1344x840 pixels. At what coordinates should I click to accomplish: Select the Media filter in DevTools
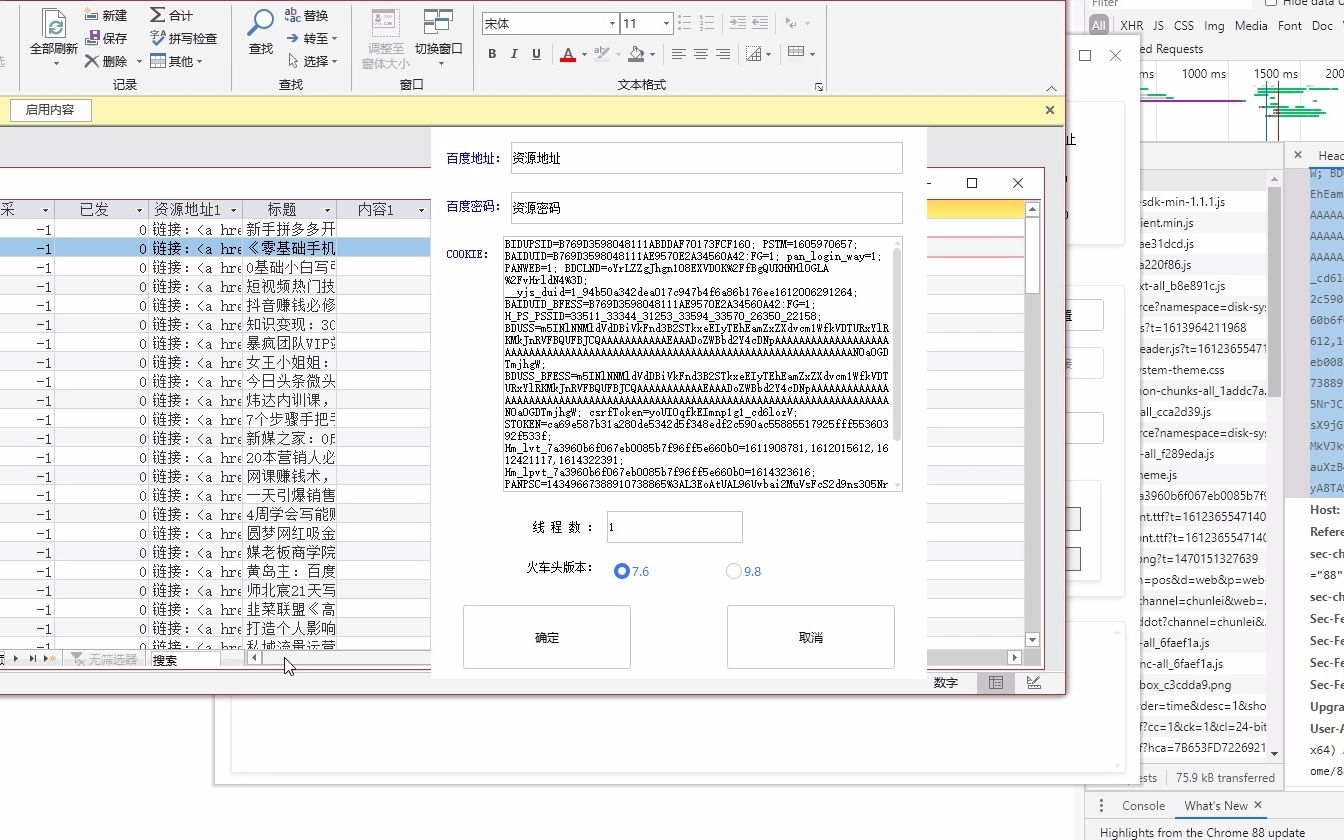1251,26
